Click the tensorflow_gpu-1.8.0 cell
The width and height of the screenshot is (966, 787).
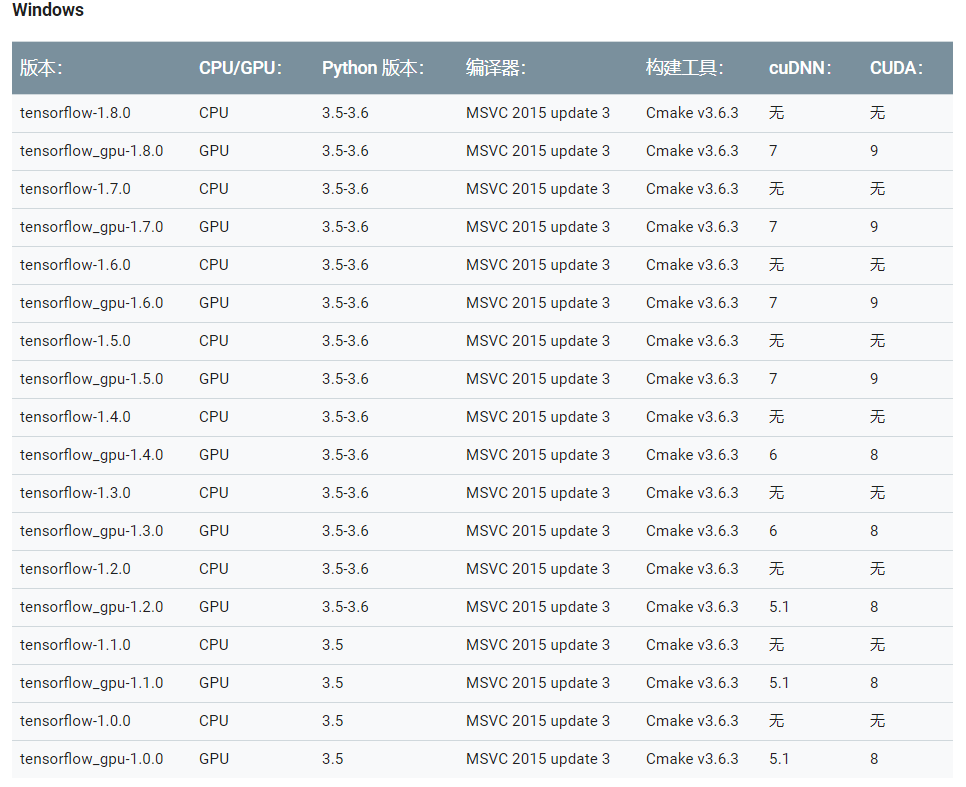(x=91, y=151)
